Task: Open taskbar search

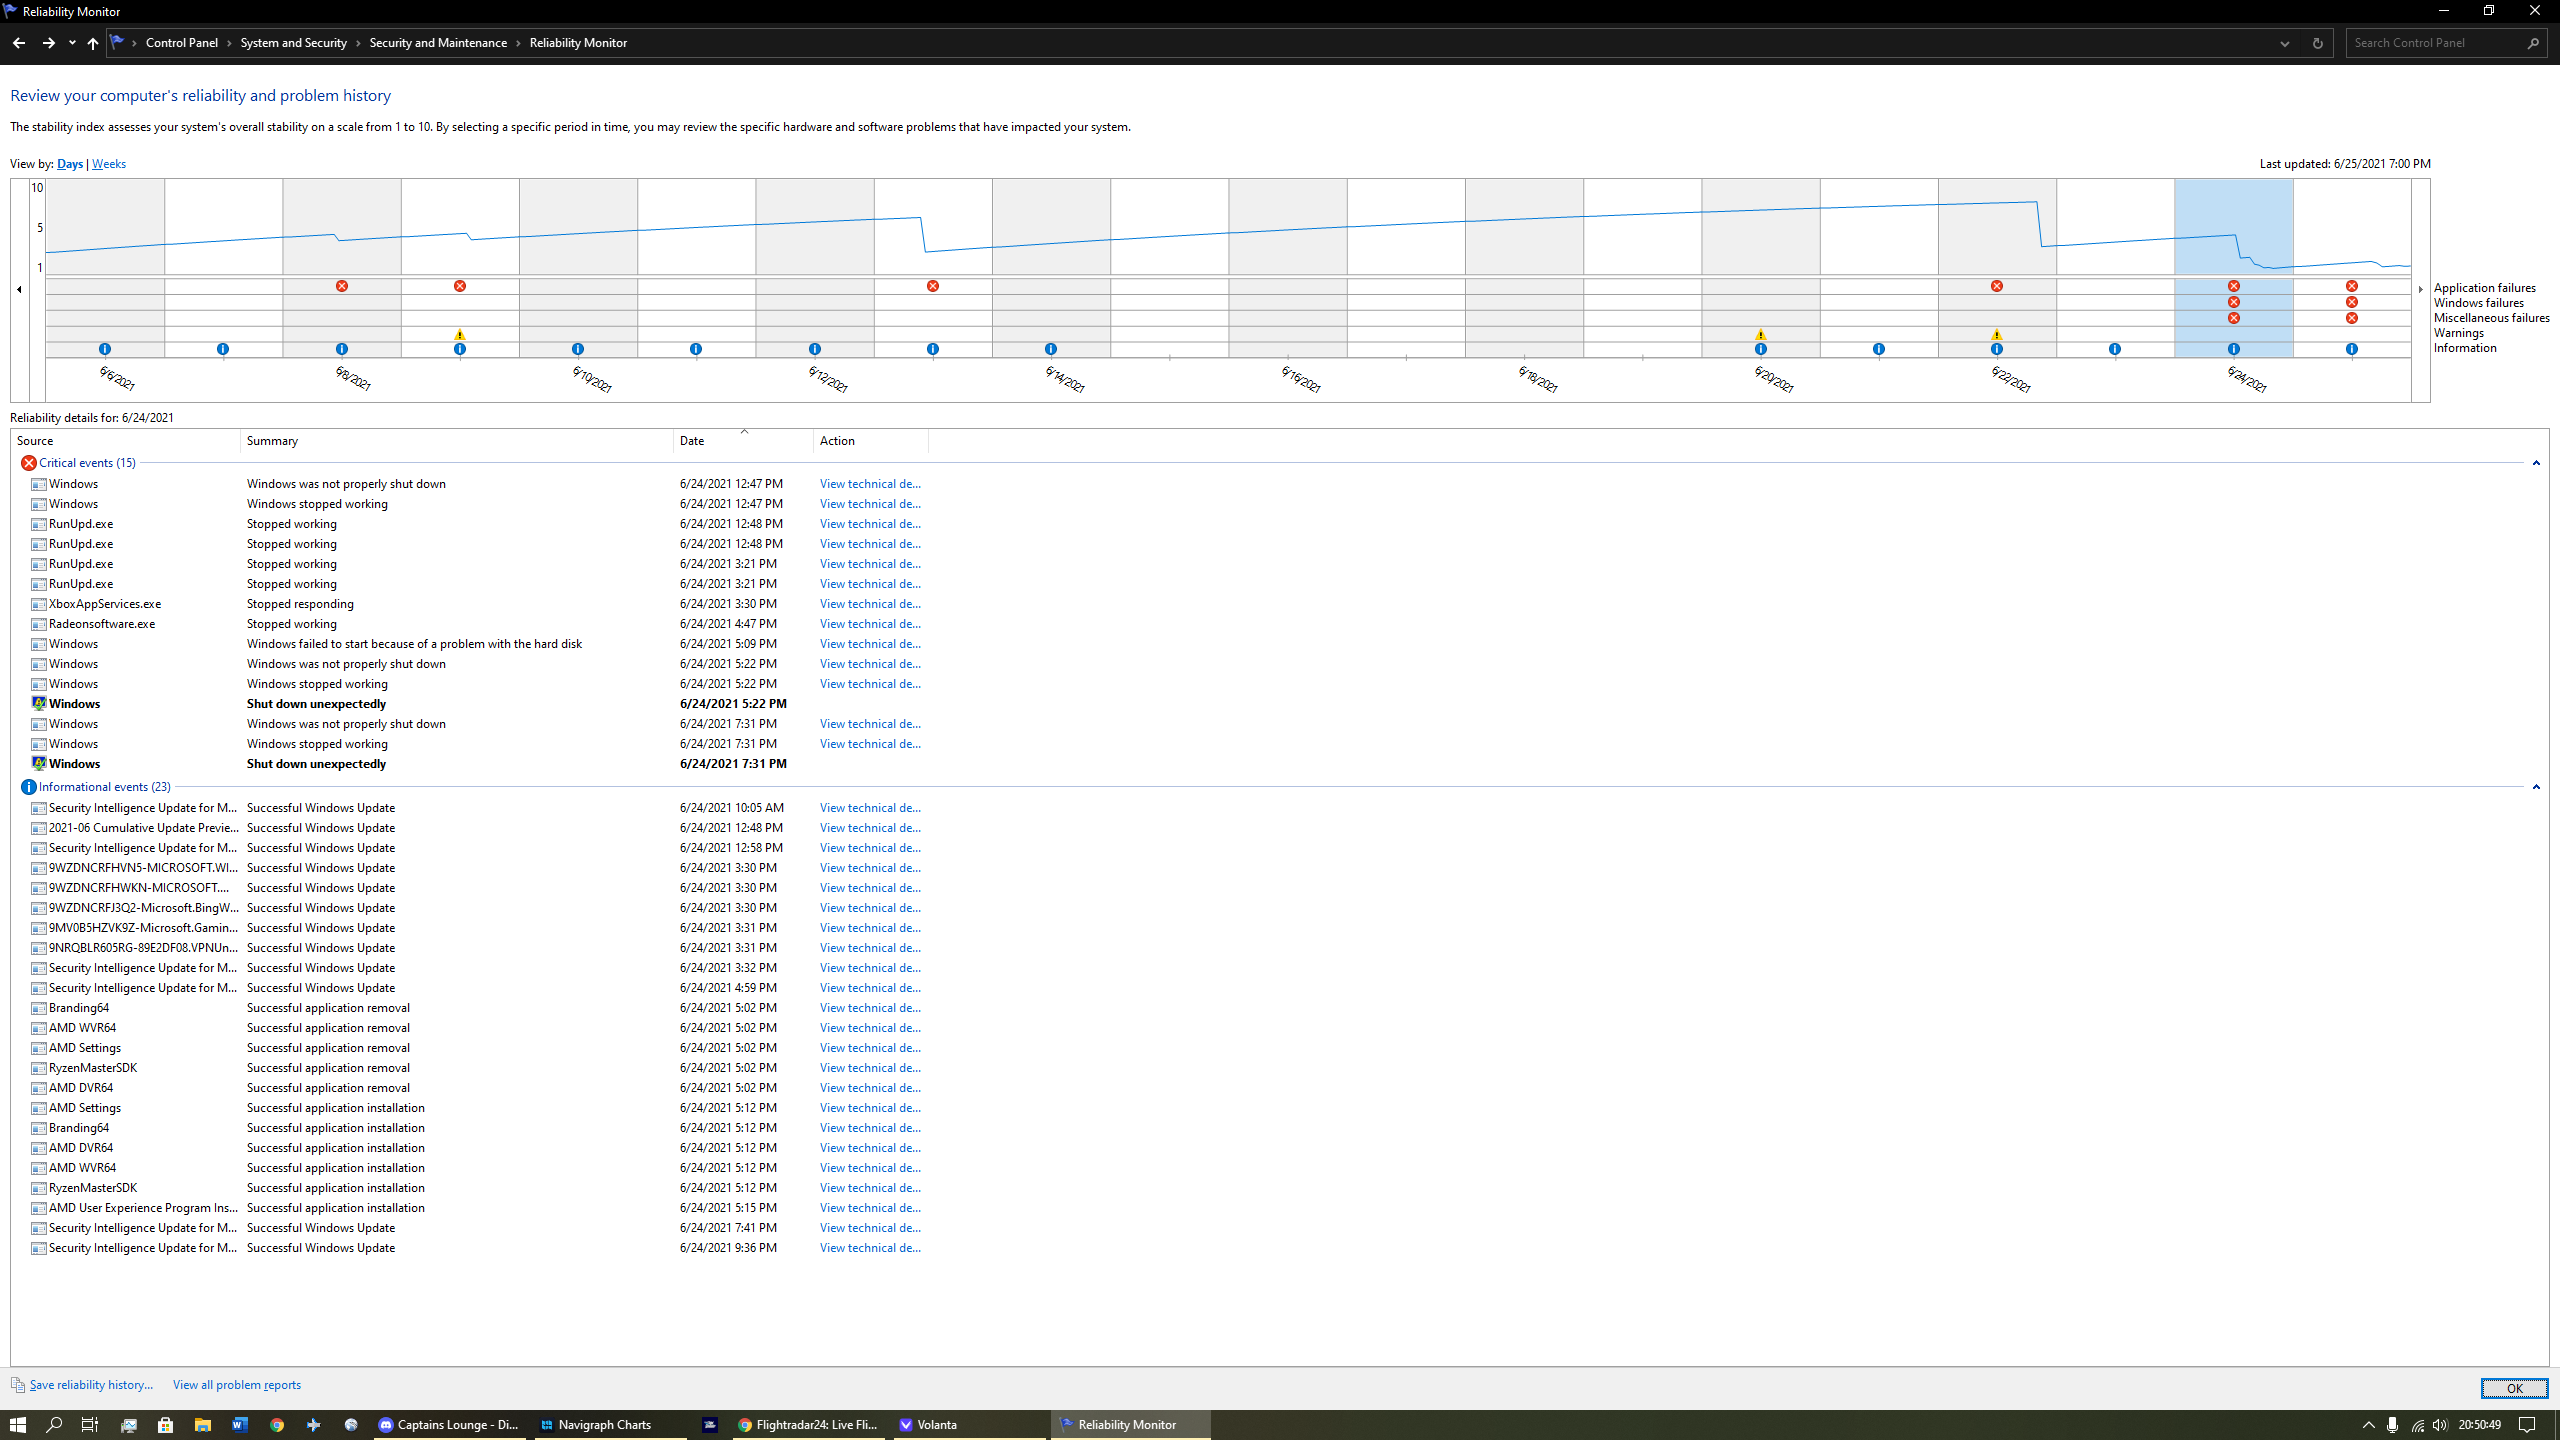Action: point(55,1425)
